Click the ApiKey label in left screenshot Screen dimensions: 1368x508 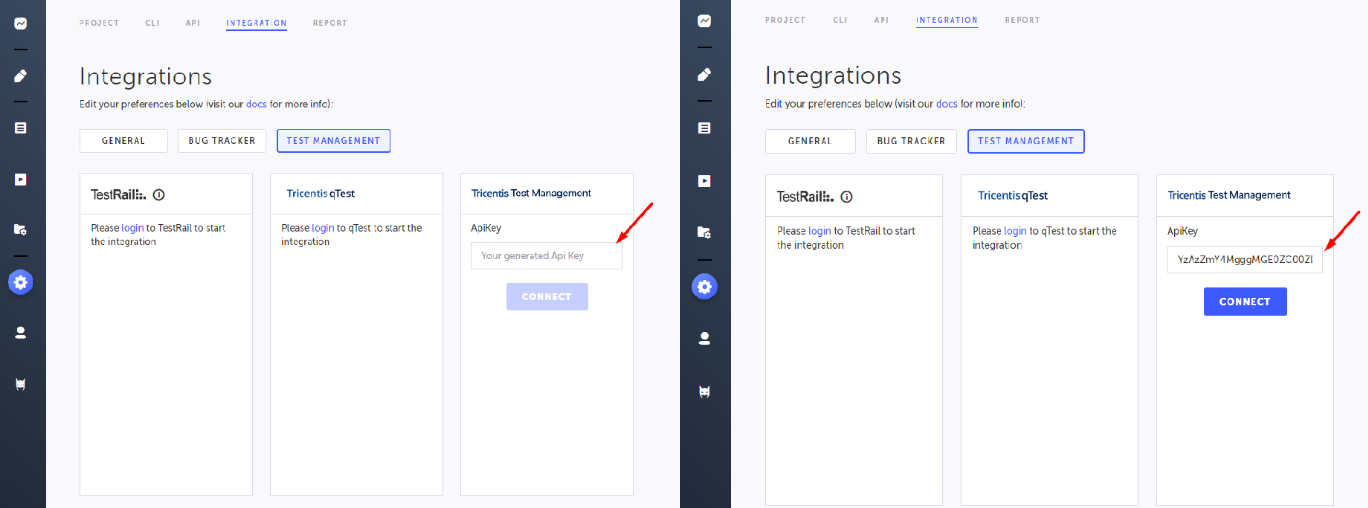click(486, 228)
